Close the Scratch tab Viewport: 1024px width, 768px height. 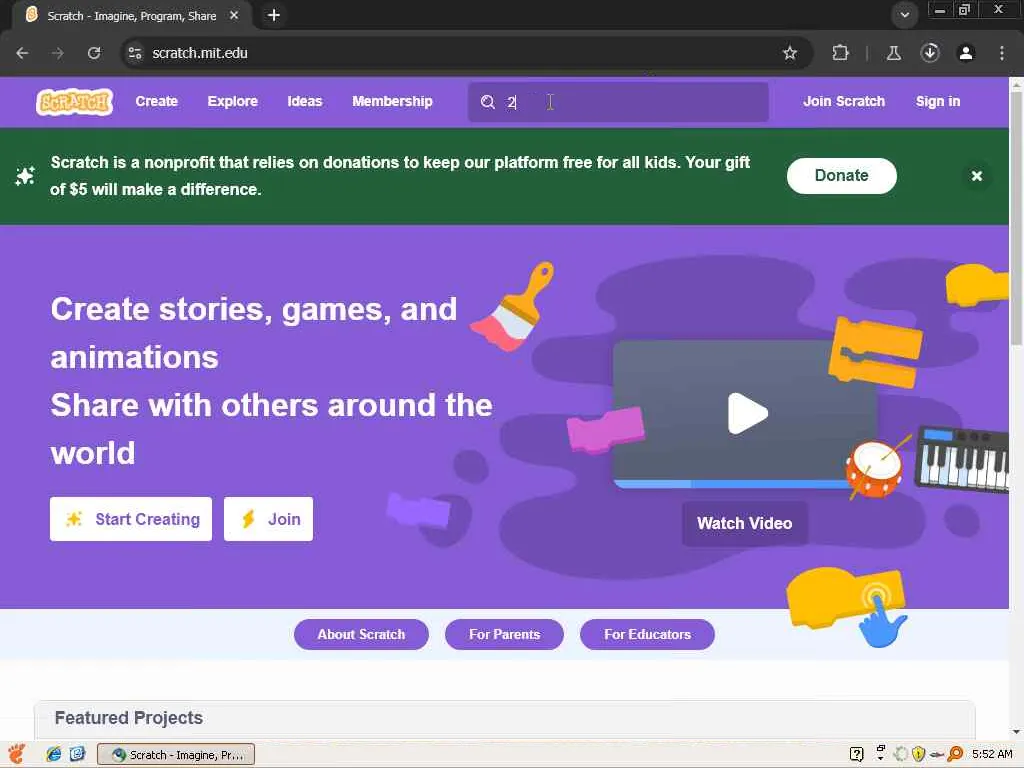click(x=234, y=15)
